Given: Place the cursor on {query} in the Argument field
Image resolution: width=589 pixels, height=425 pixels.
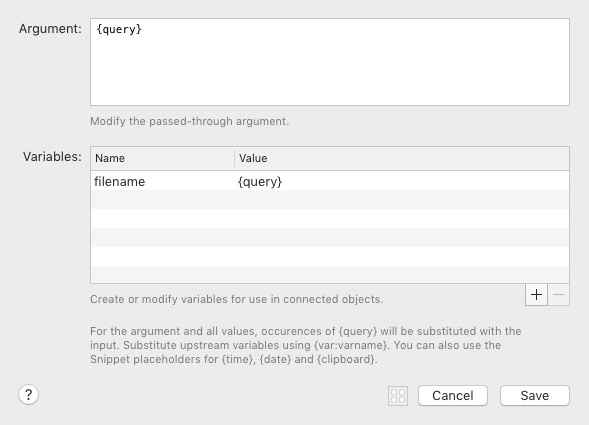Looking at the screenshot, I should (119, 29).
